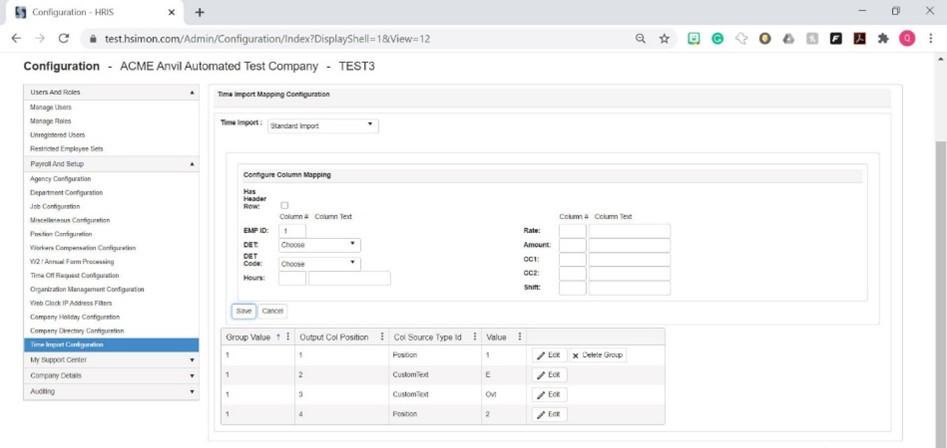
Task: Open the Value column menu dots
Action: (520, 337)
